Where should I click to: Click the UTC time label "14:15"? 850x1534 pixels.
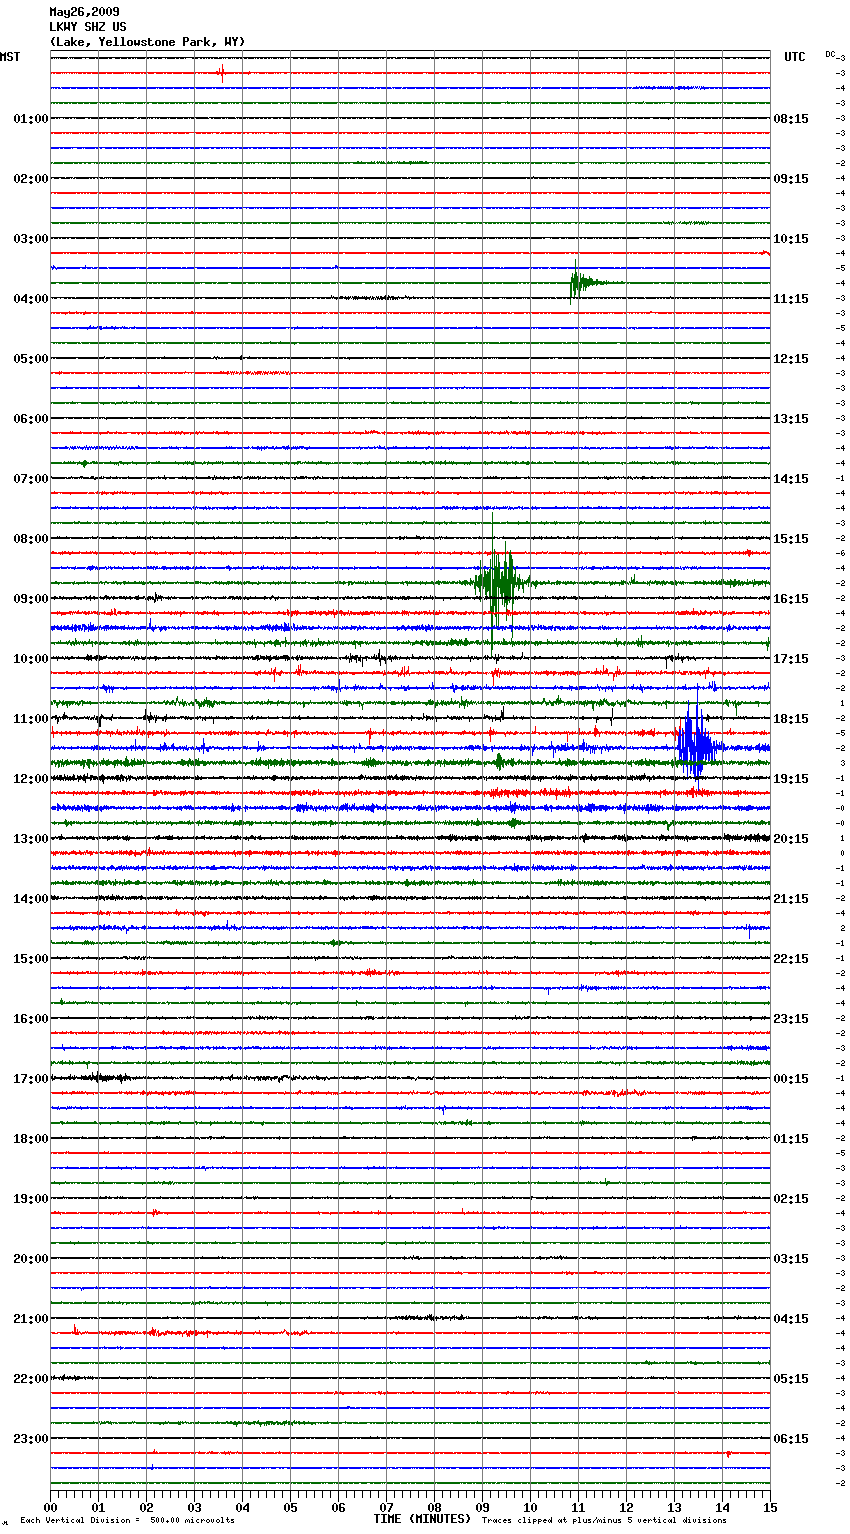click(x=791, y=479)
